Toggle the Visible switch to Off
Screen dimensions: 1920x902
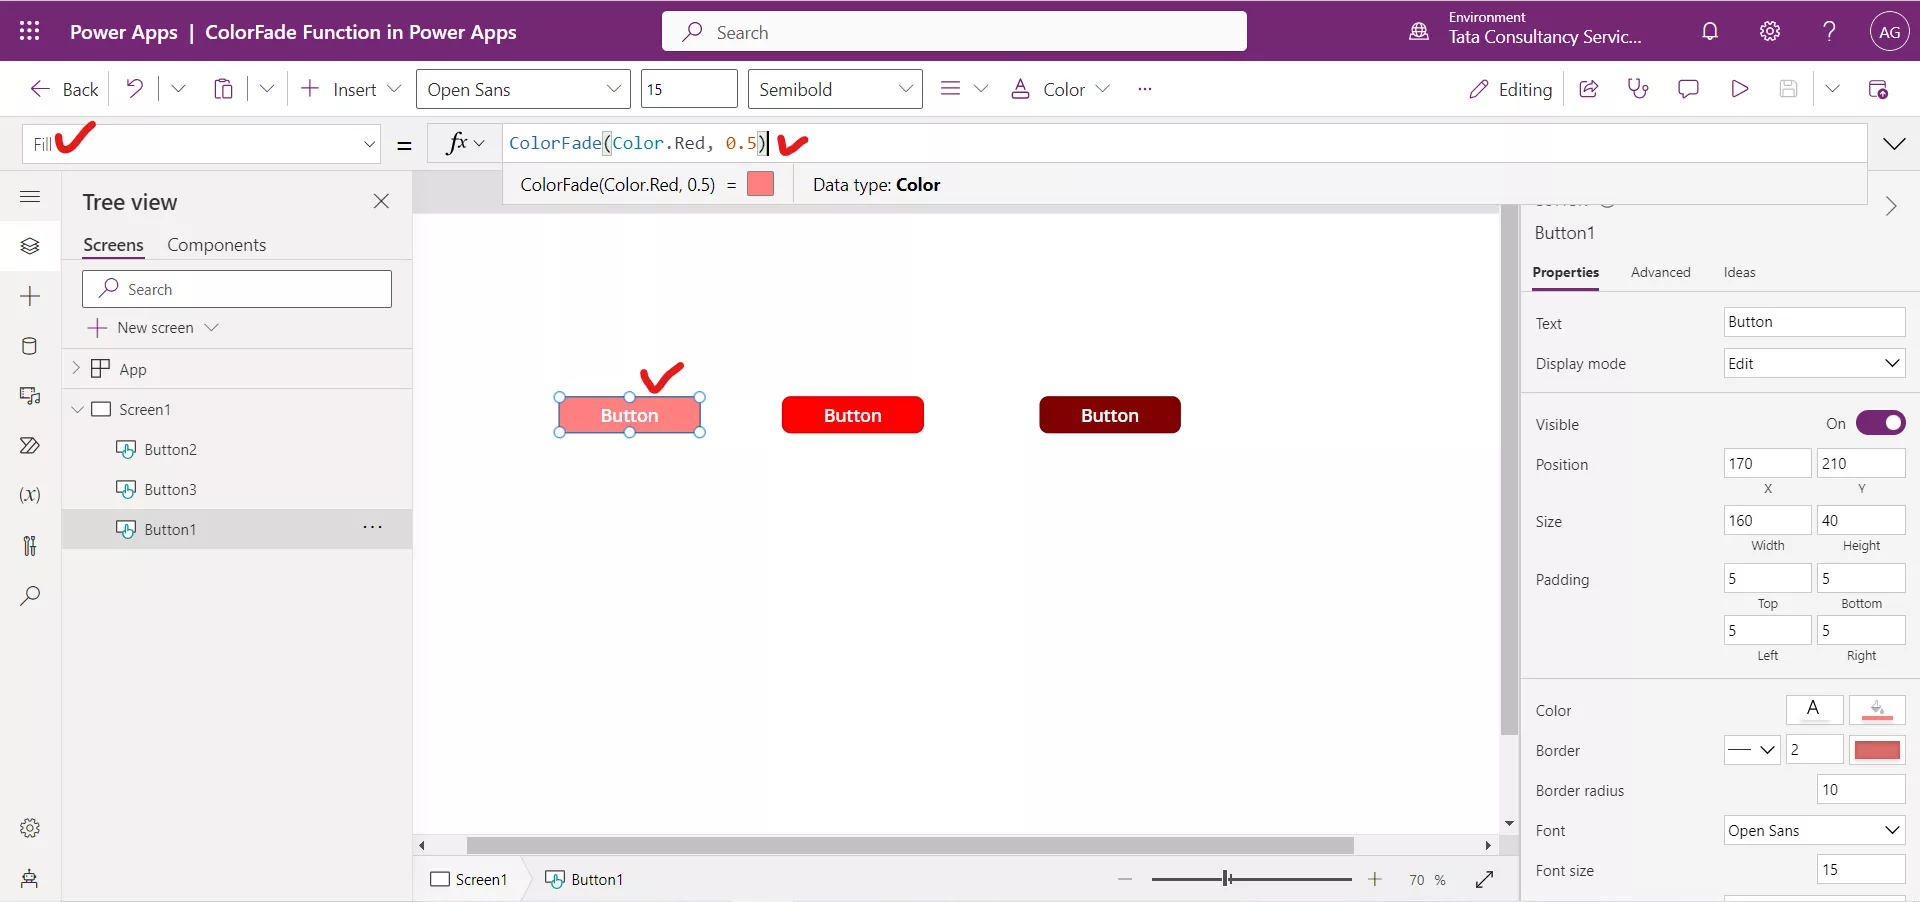1883,423
